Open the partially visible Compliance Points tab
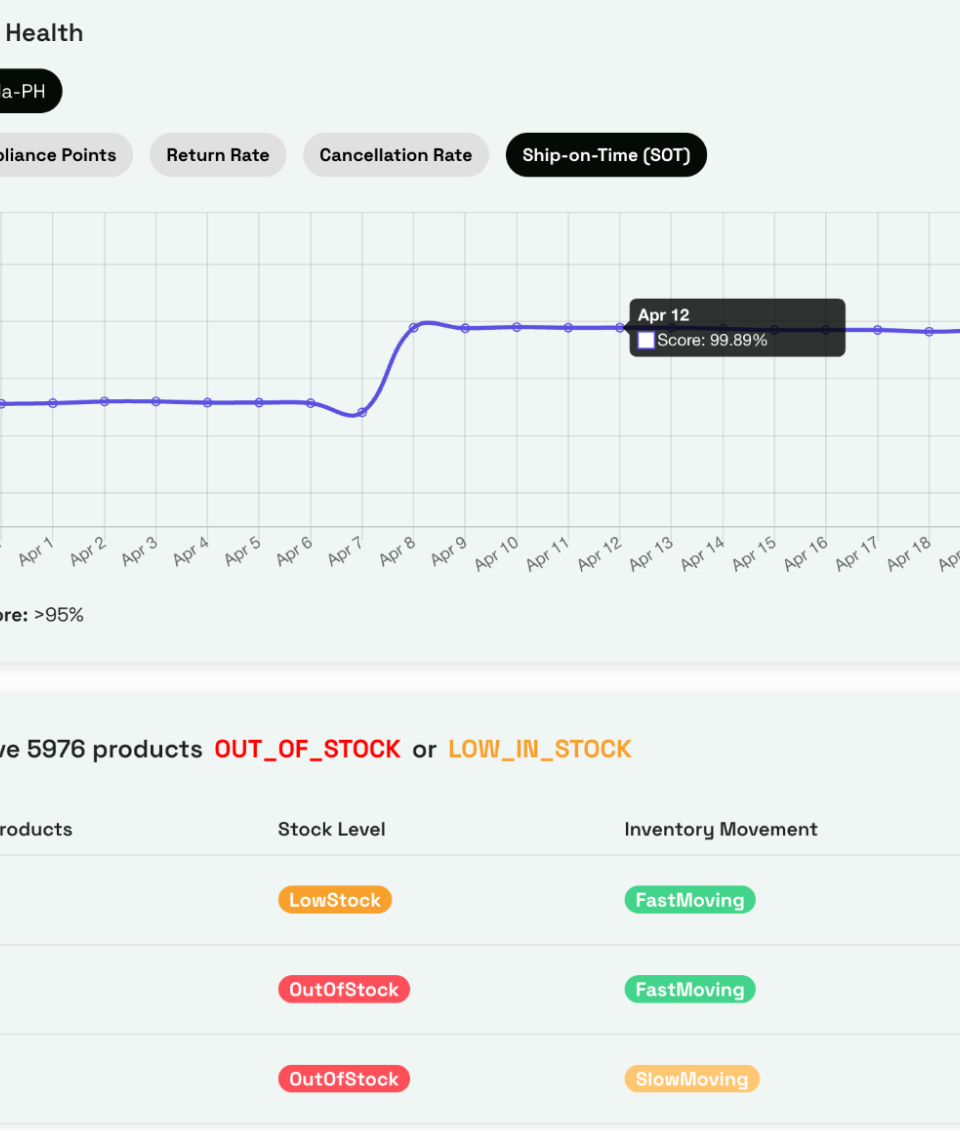Viewport: 960px width, 1131px height. pos(62,155)
